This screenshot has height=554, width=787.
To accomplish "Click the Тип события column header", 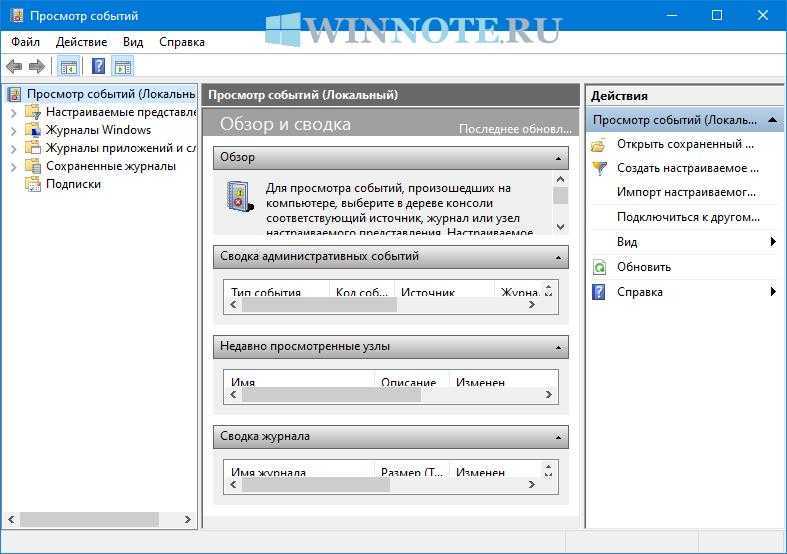I will (x=277, y=291).
